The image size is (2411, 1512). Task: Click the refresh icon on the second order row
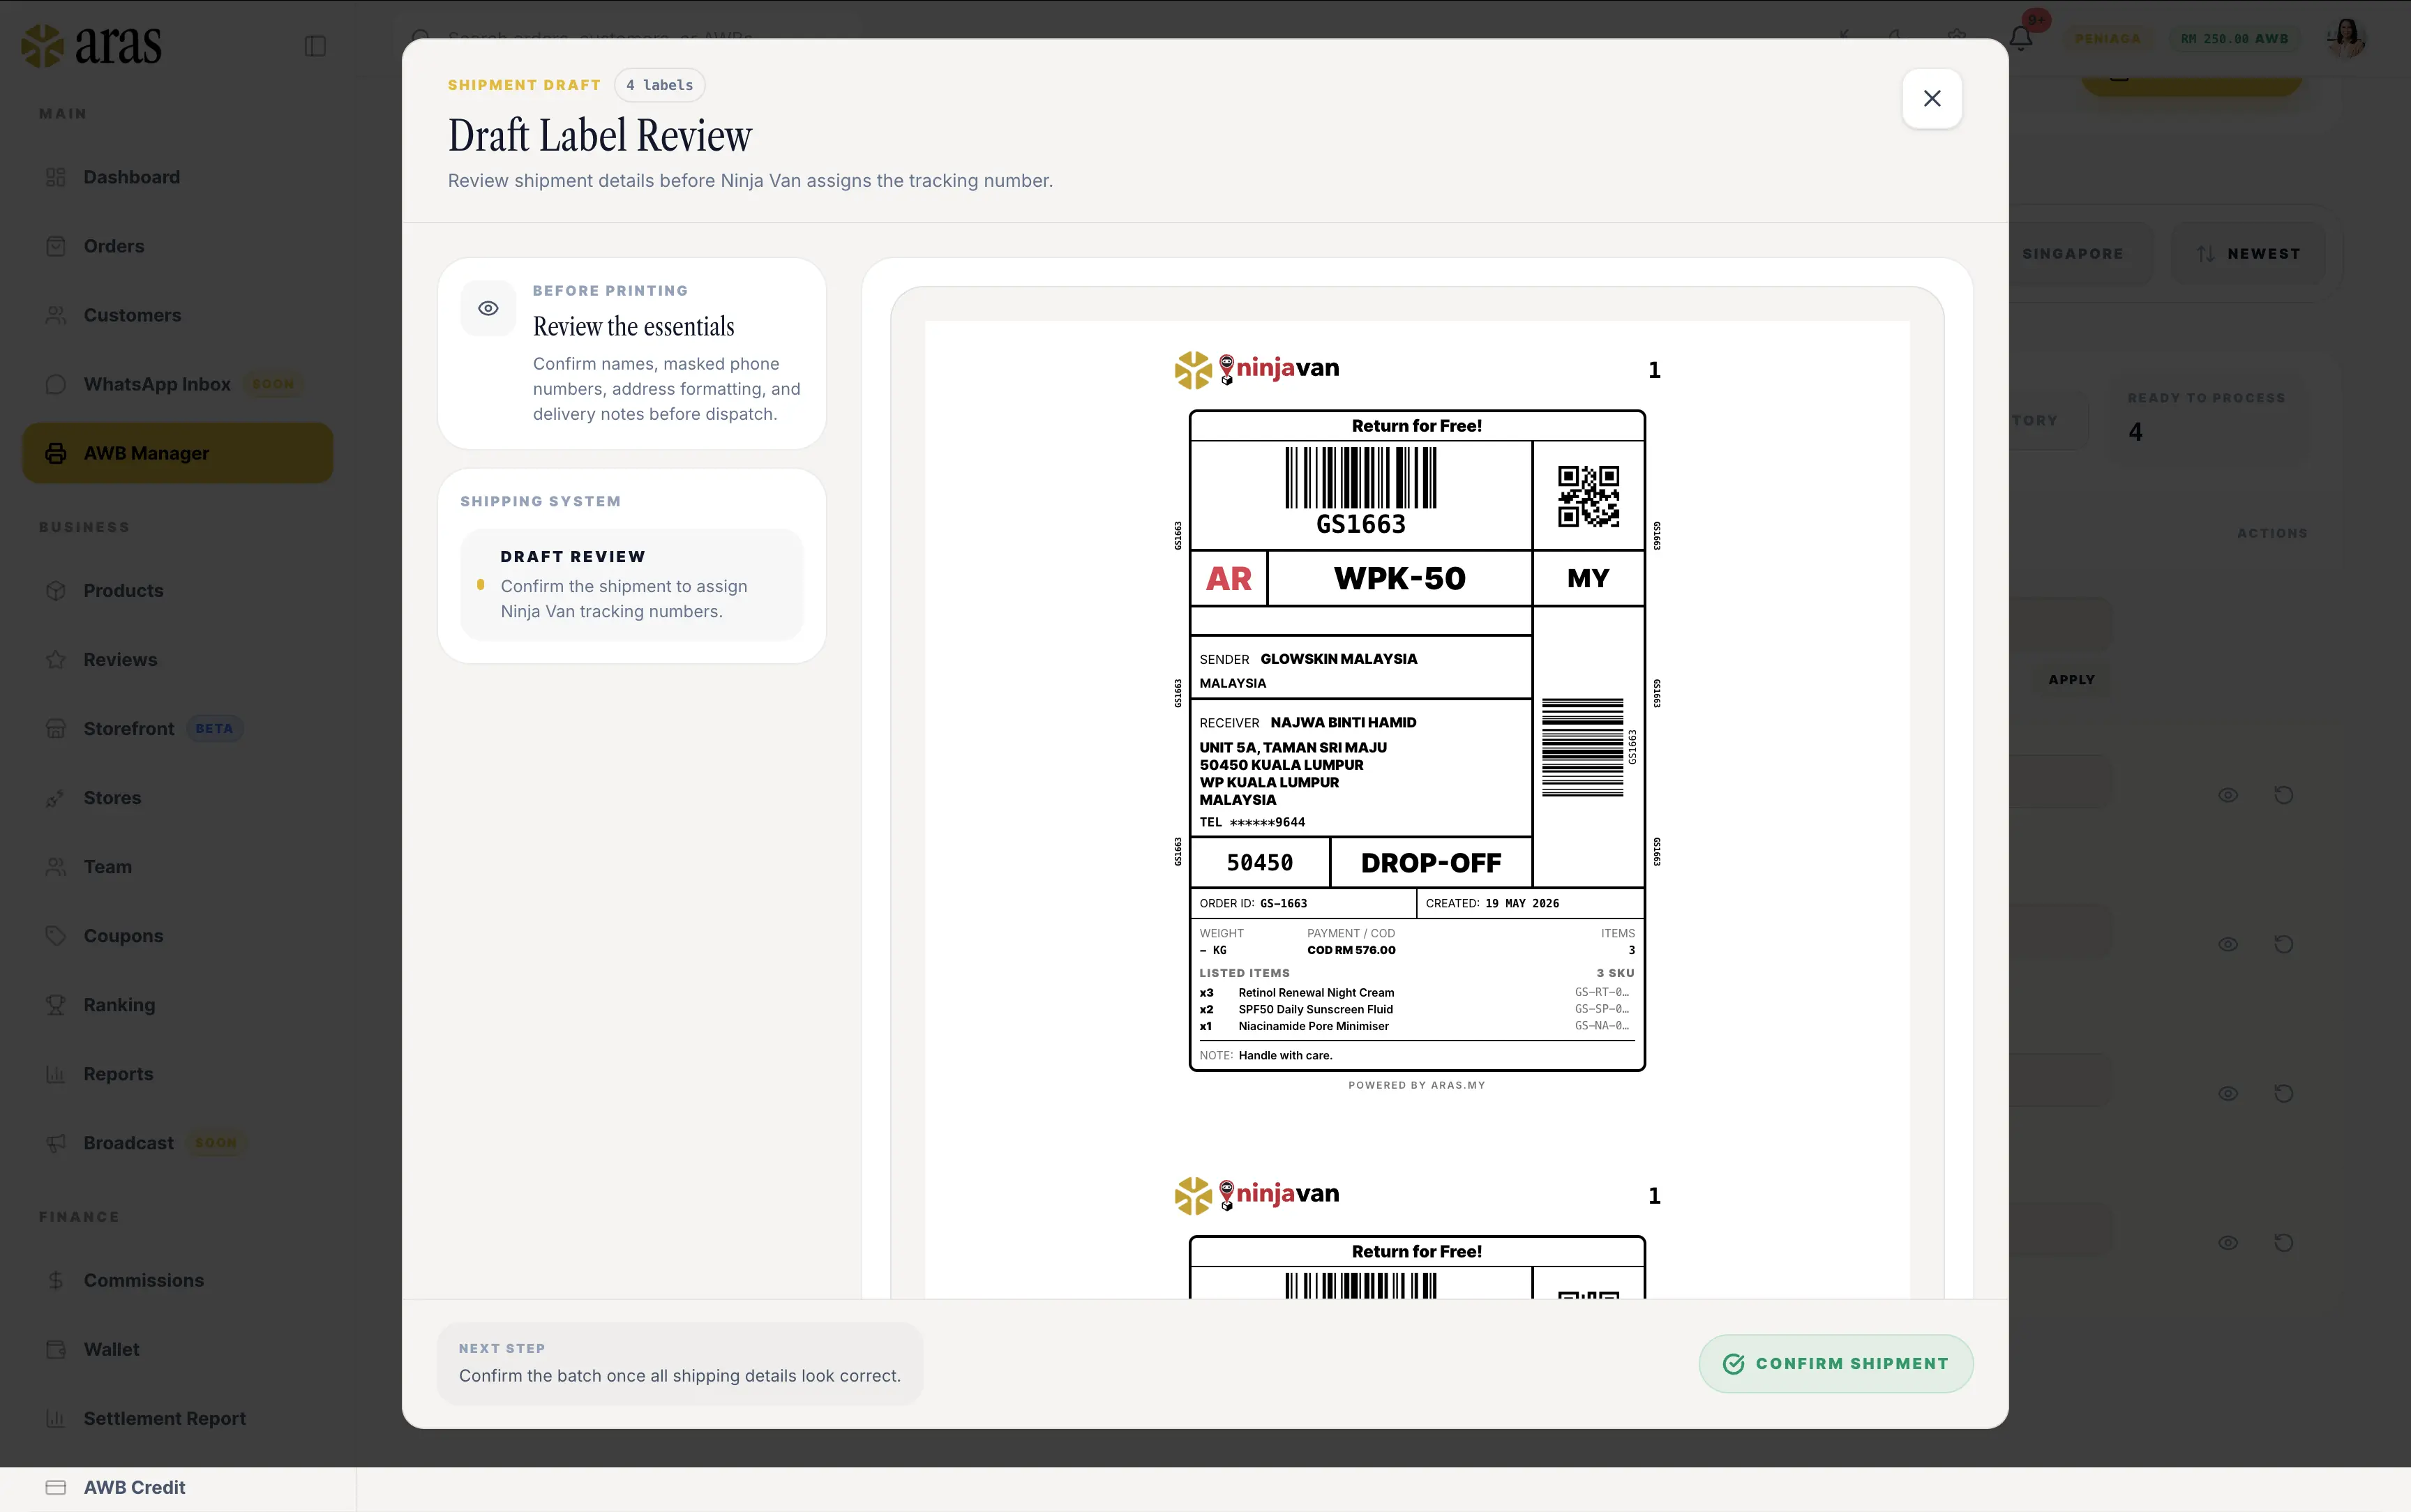[2284, 945]
